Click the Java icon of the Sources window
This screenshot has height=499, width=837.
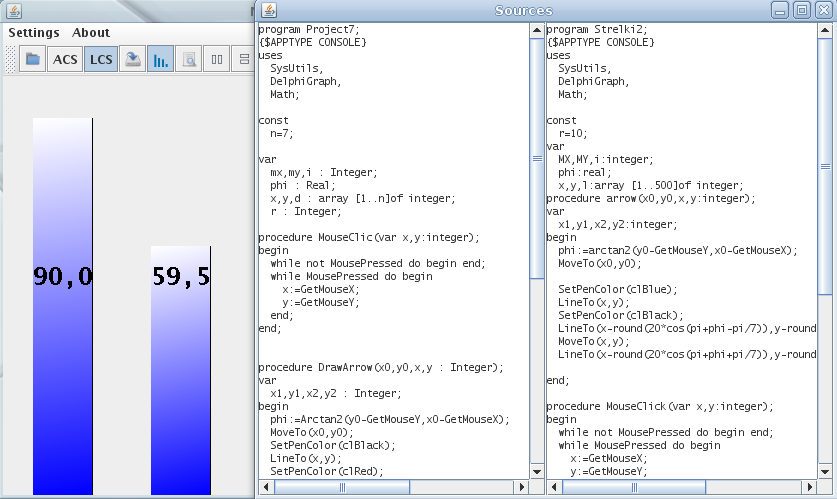(x=270, y=10)
